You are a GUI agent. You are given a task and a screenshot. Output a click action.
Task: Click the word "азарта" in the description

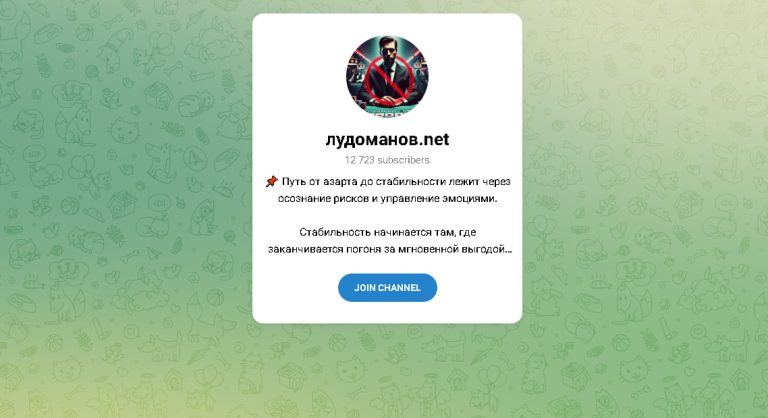[x=342, y=182]
